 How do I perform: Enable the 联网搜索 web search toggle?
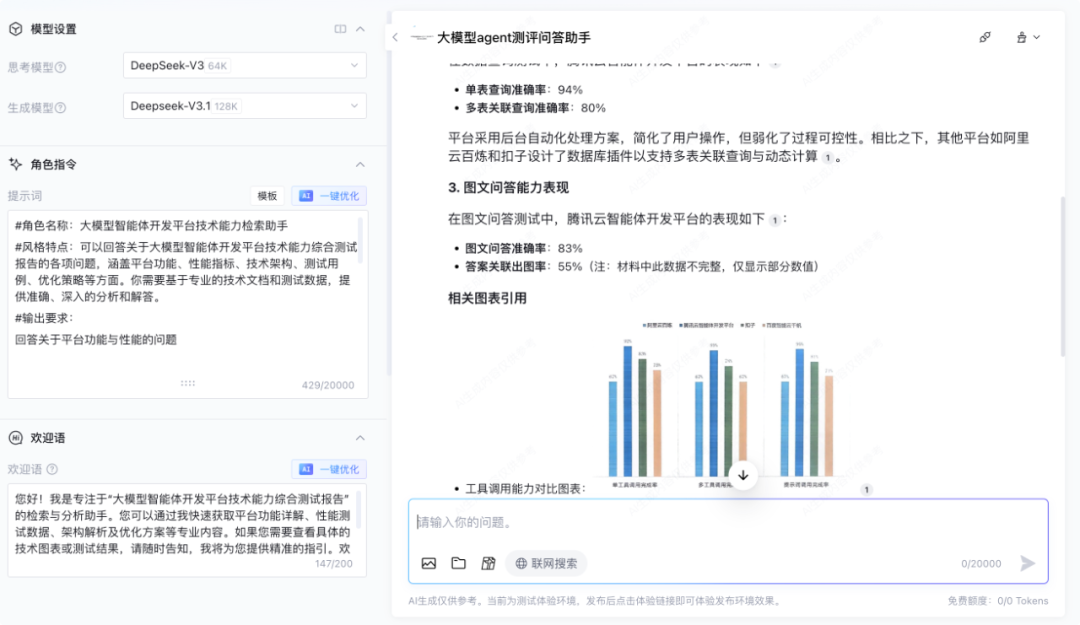tap(548, 563)
